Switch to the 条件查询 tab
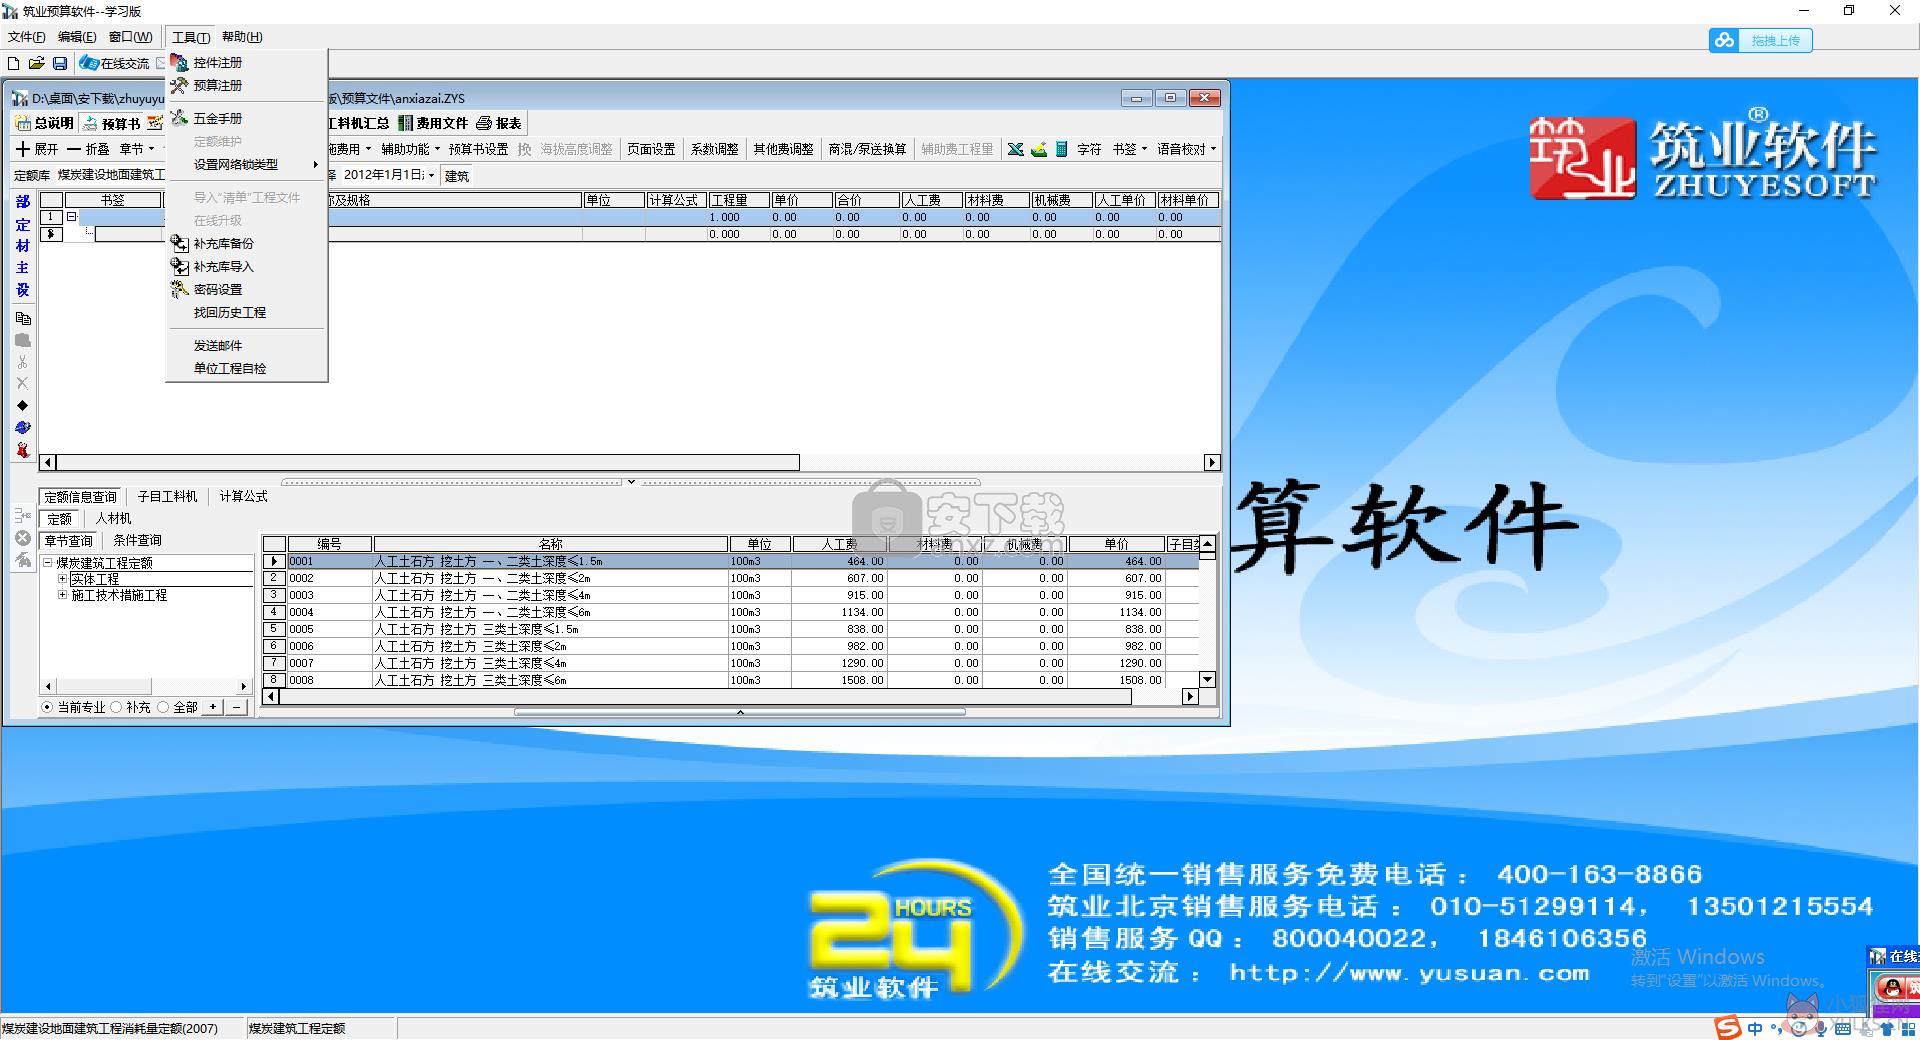 [x=137, y=540]
